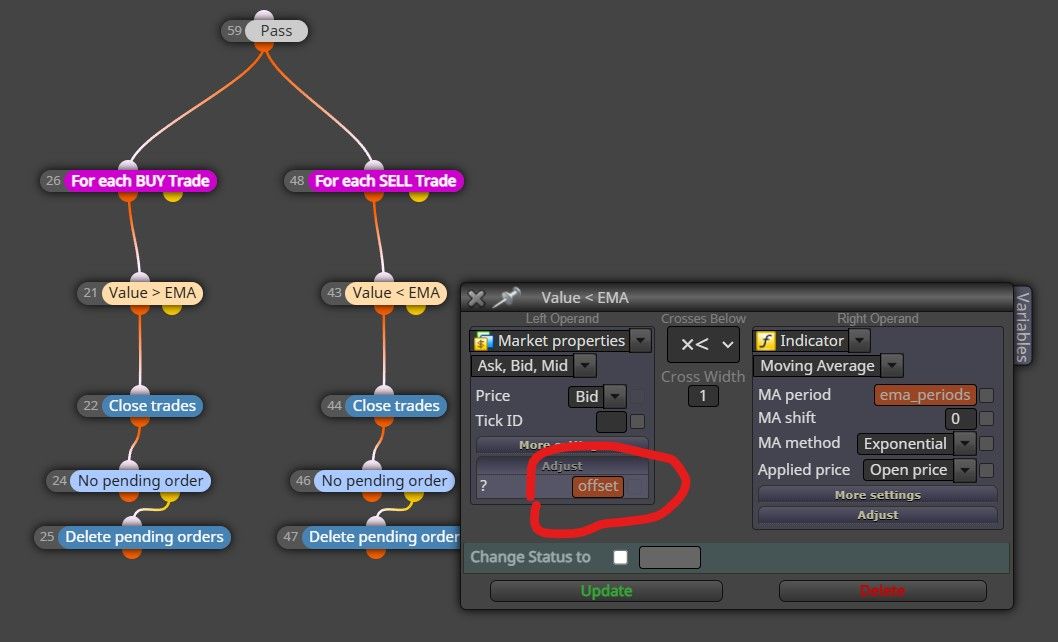Pin the Value < EMA dialog

(x=506, y=297)
